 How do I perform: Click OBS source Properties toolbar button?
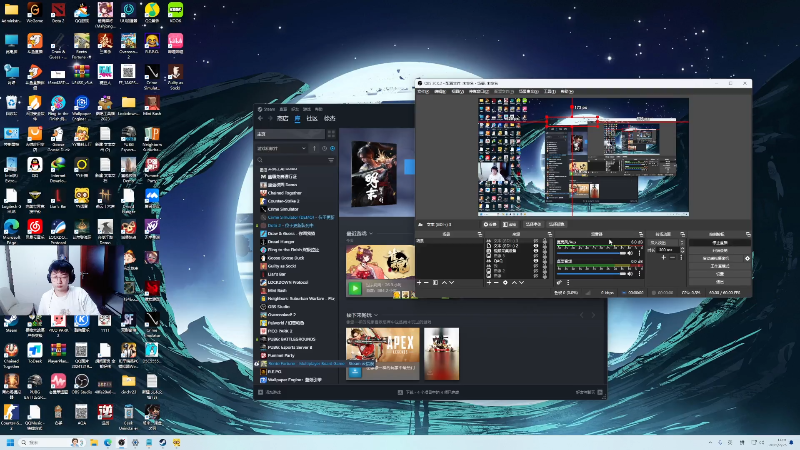[490, 224]
